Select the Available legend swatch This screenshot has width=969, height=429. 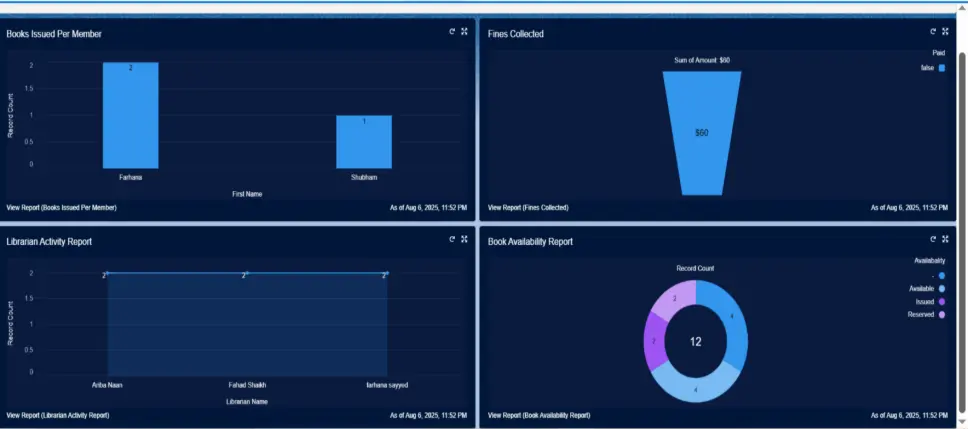(x=941, y=288)
